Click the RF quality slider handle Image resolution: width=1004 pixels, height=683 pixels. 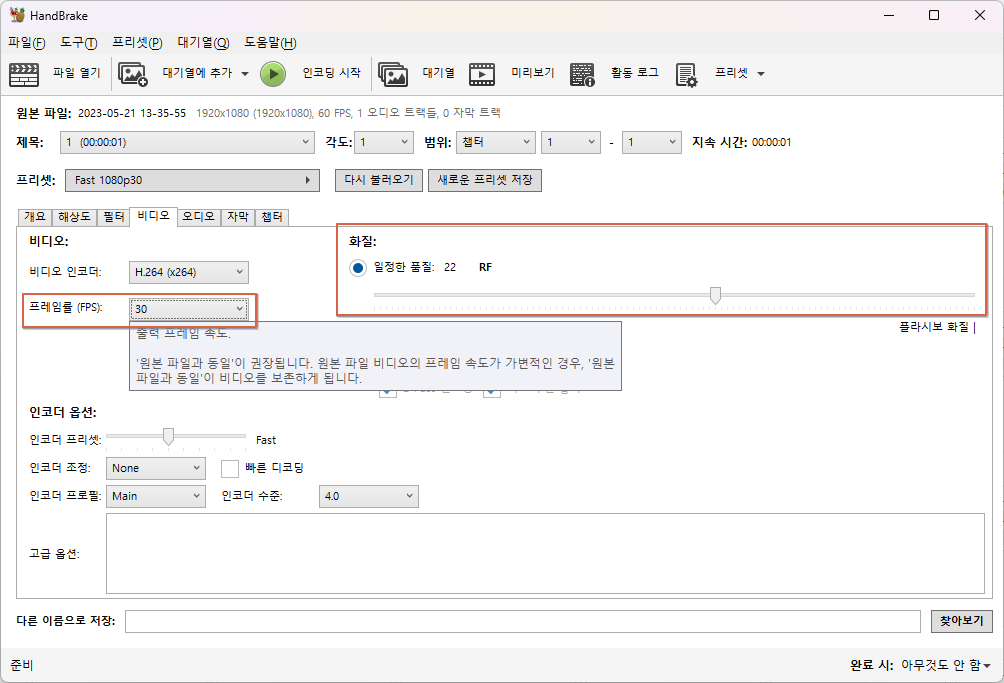pos(715,295)
